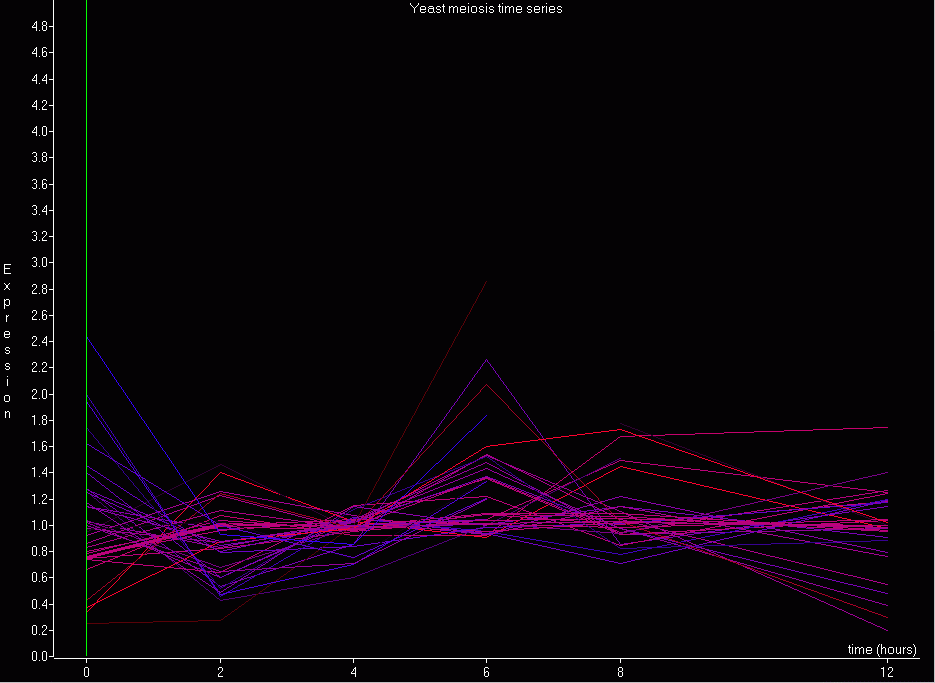This screenshot has height=683, width=935.
Task: Click the line end near 1.75 at 12 hours
Action: pos(886,427)
